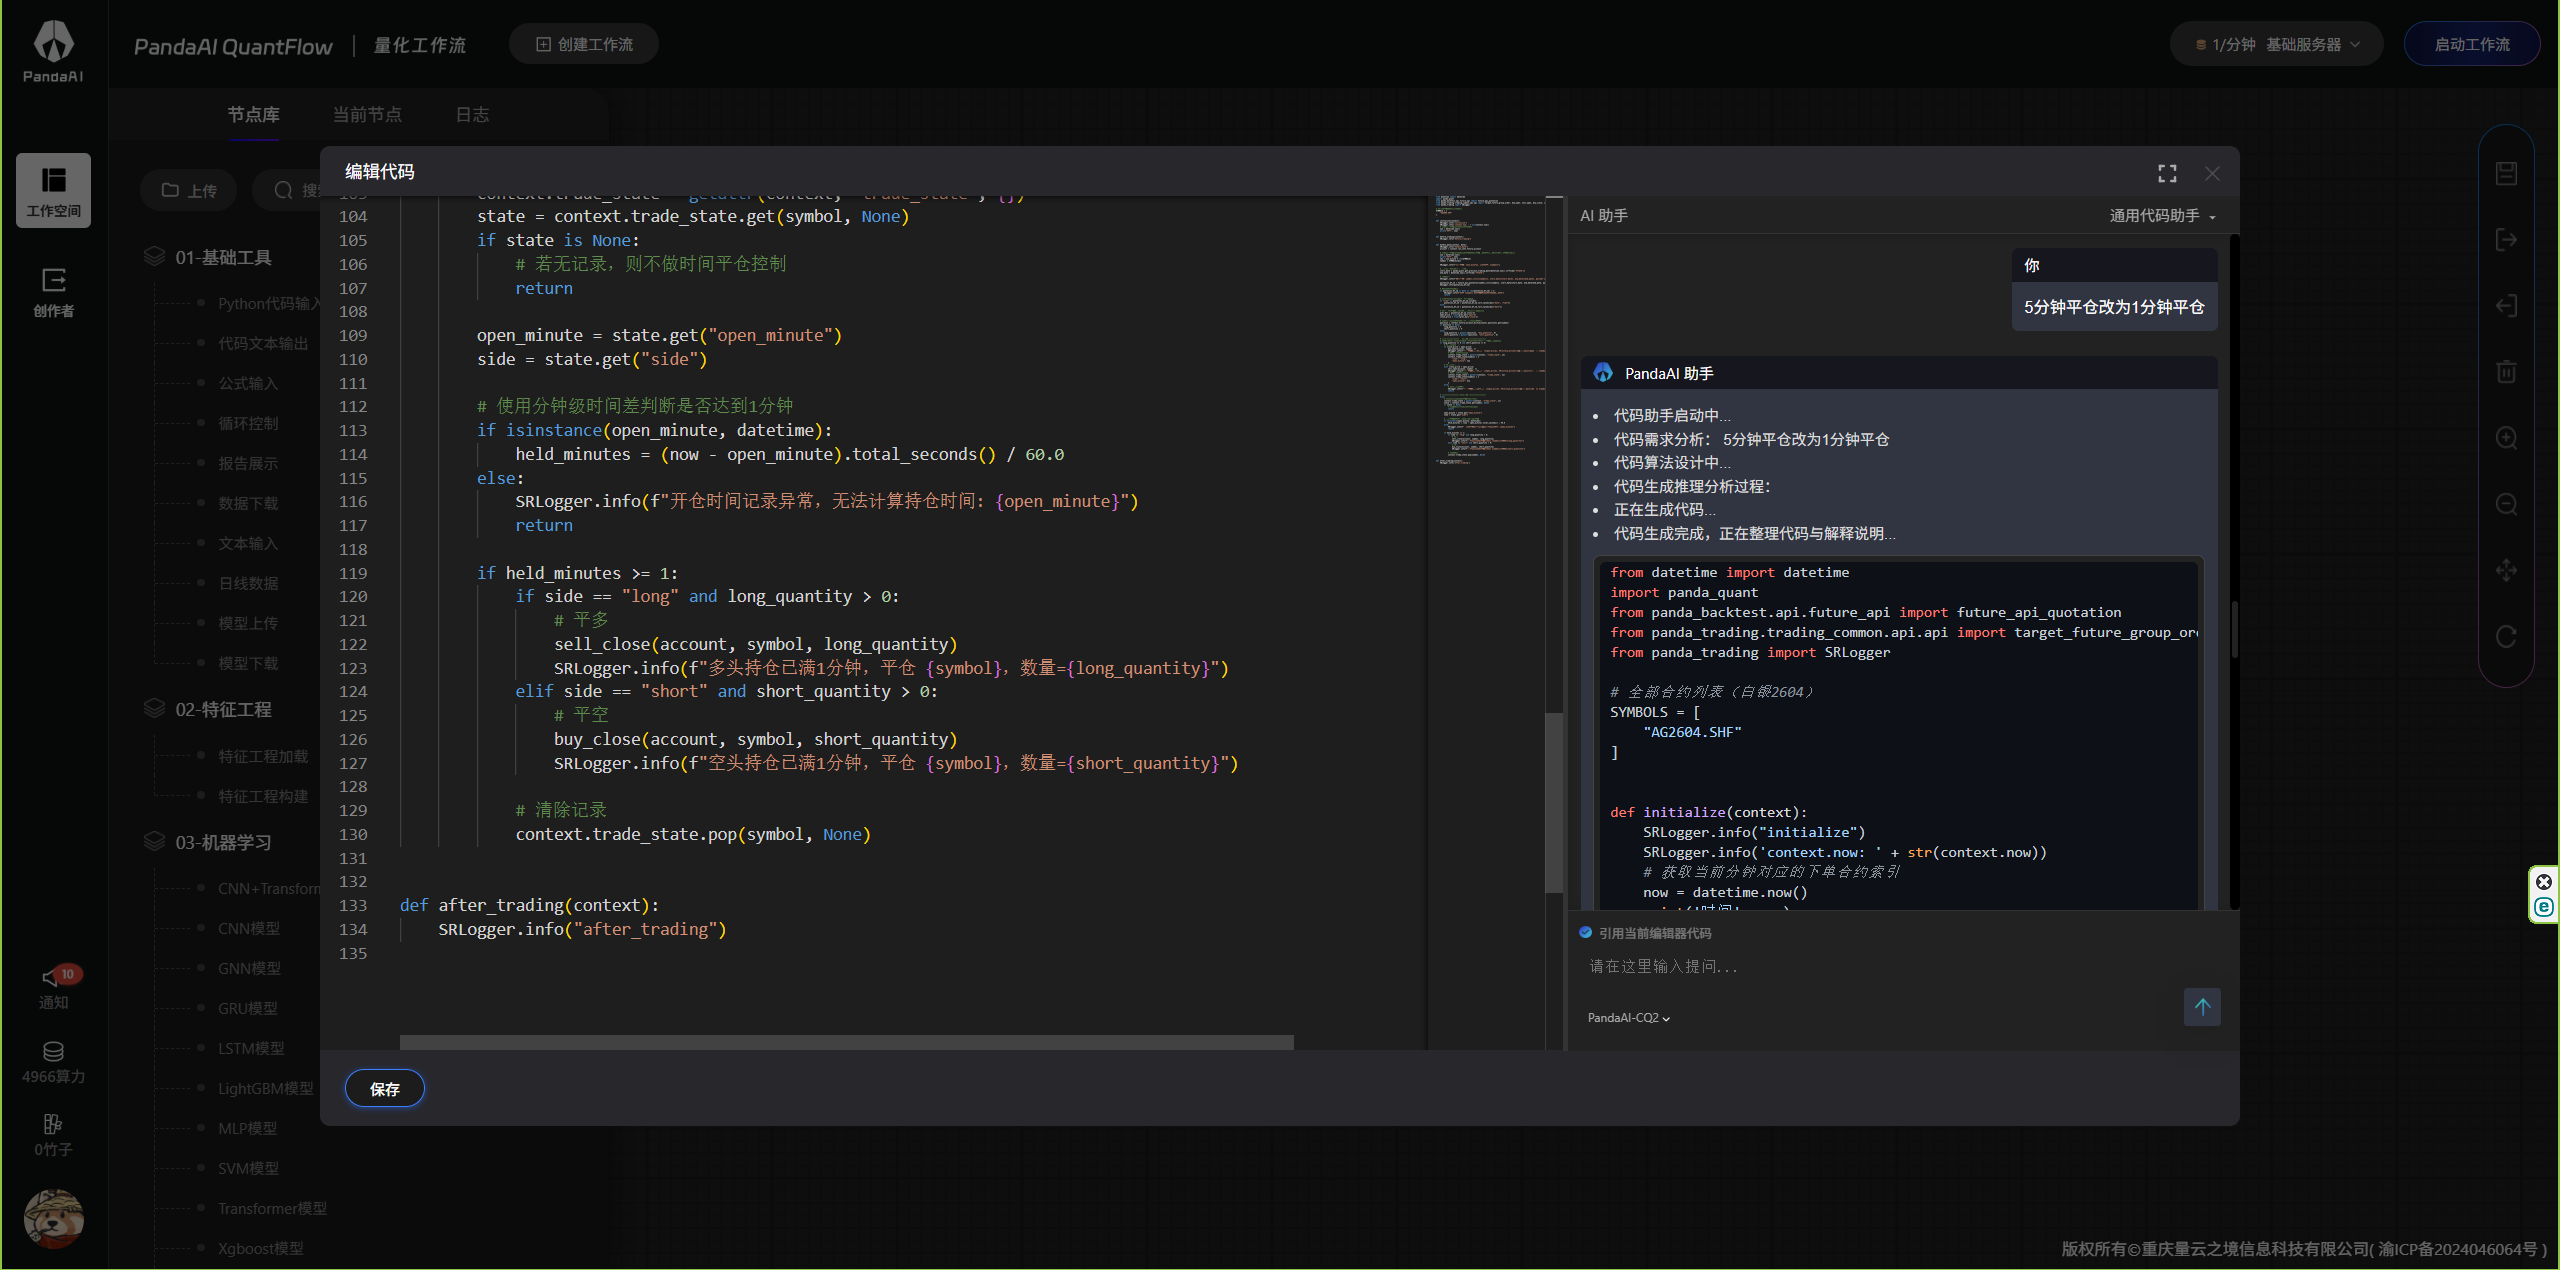
Task: Click the export icon in right toolbar
Action: click(x=2506, y=240)
